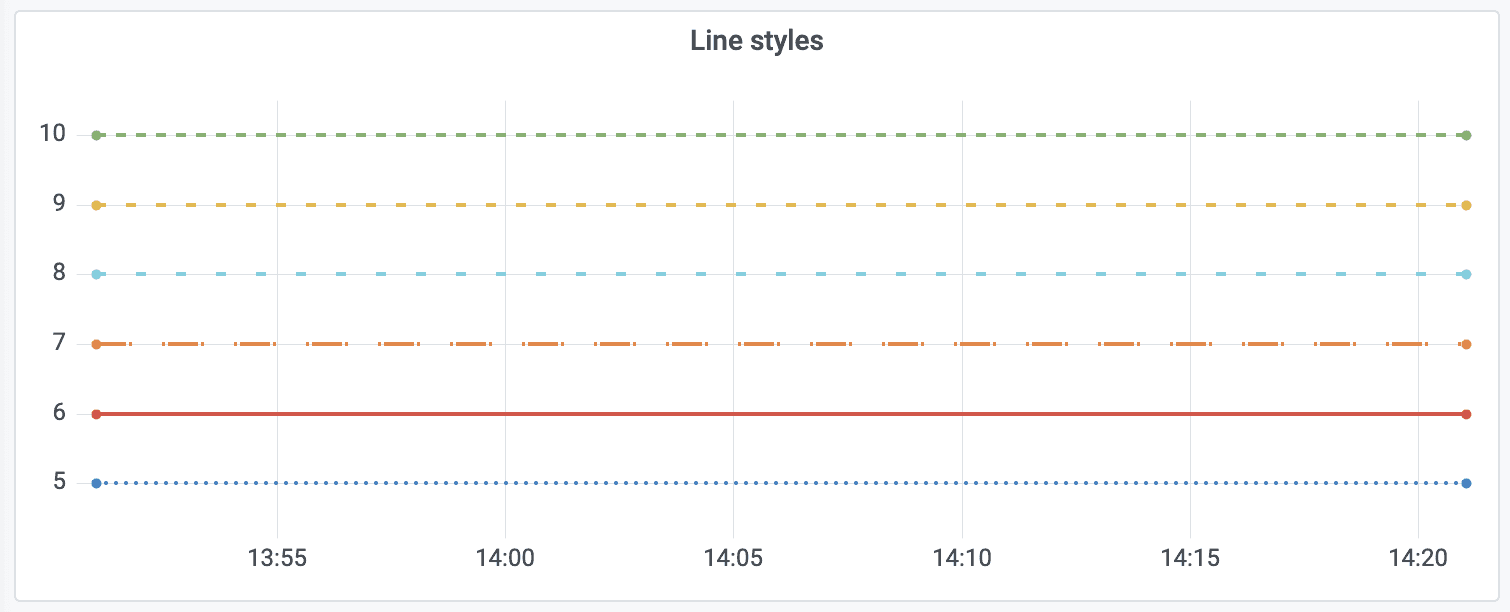Click the light blue left data point at value 8
This screenshot has width=1510, height=612.
97,274
